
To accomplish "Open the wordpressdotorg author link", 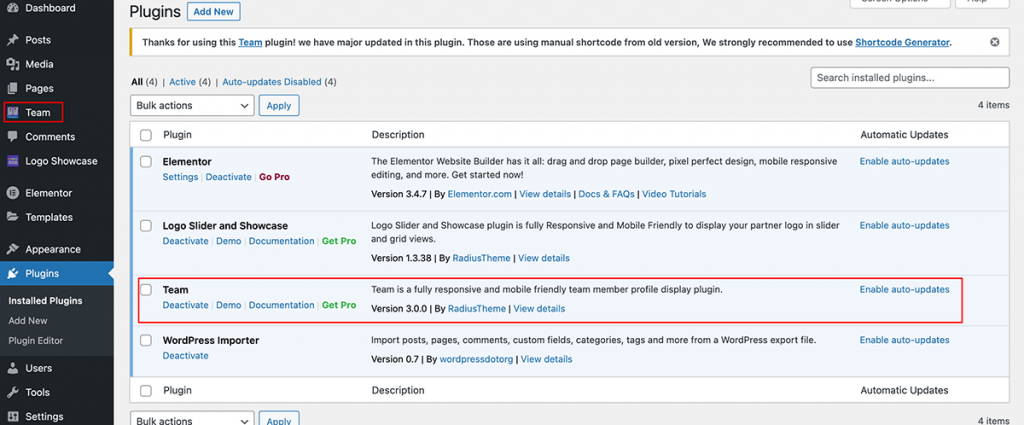I will (478, 359).
